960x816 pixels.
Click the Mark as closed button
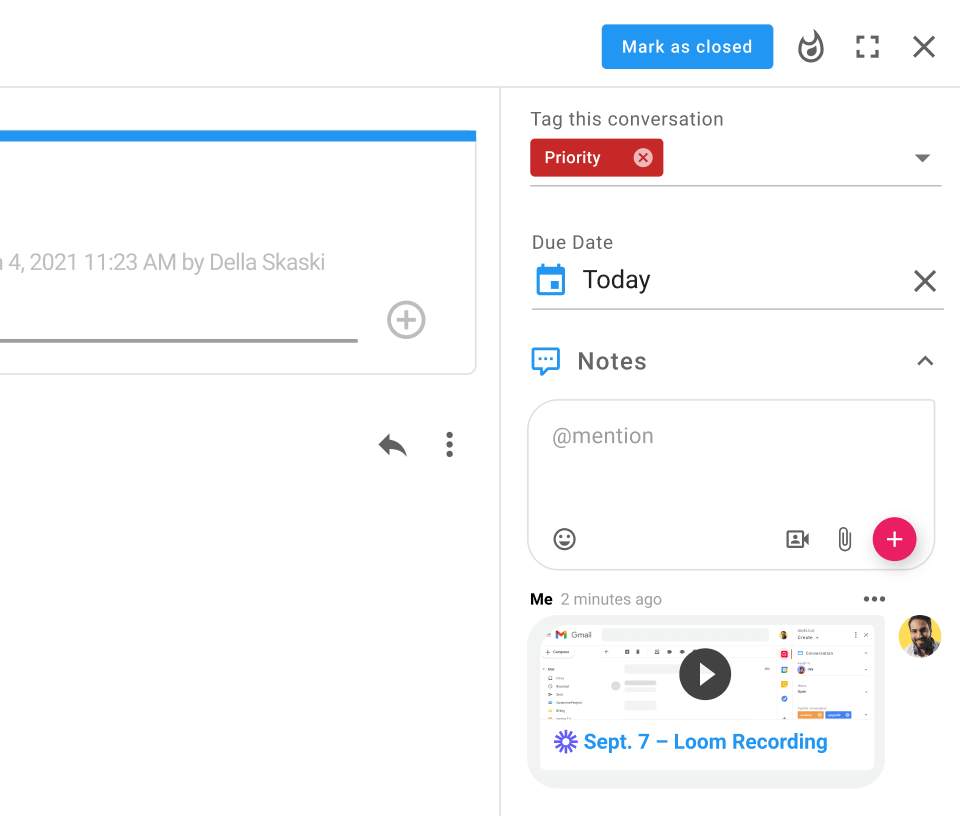coord(687,47)
